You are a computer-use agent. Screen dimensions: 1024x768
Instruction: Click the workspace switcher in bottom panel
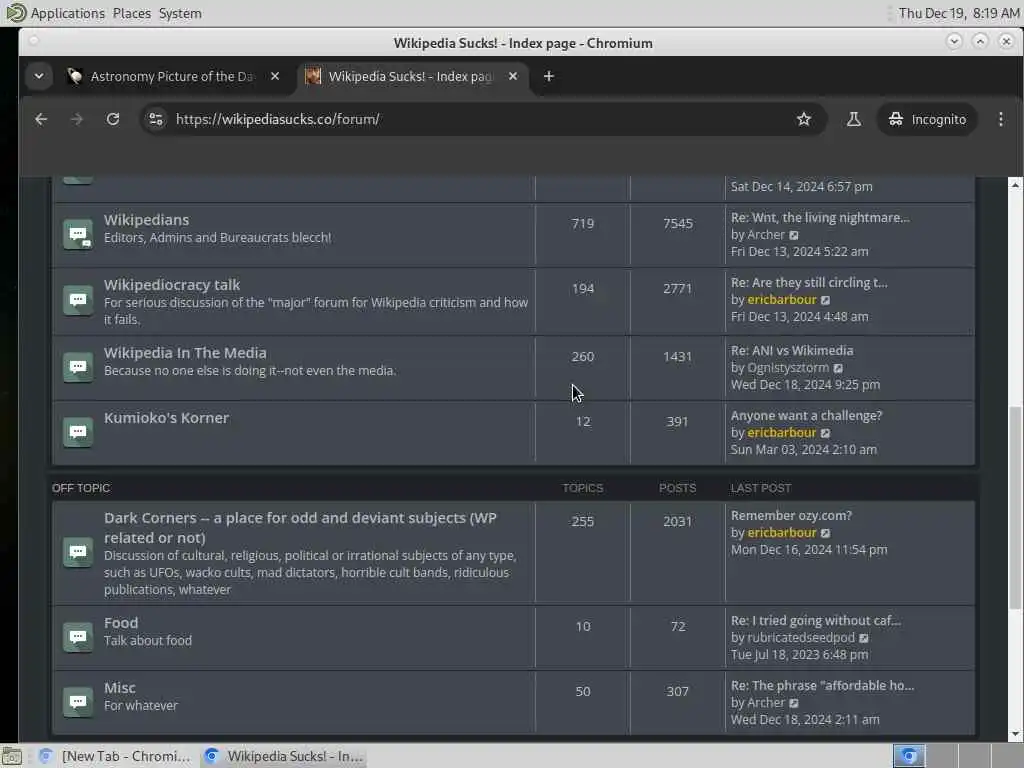coord(957,756)
